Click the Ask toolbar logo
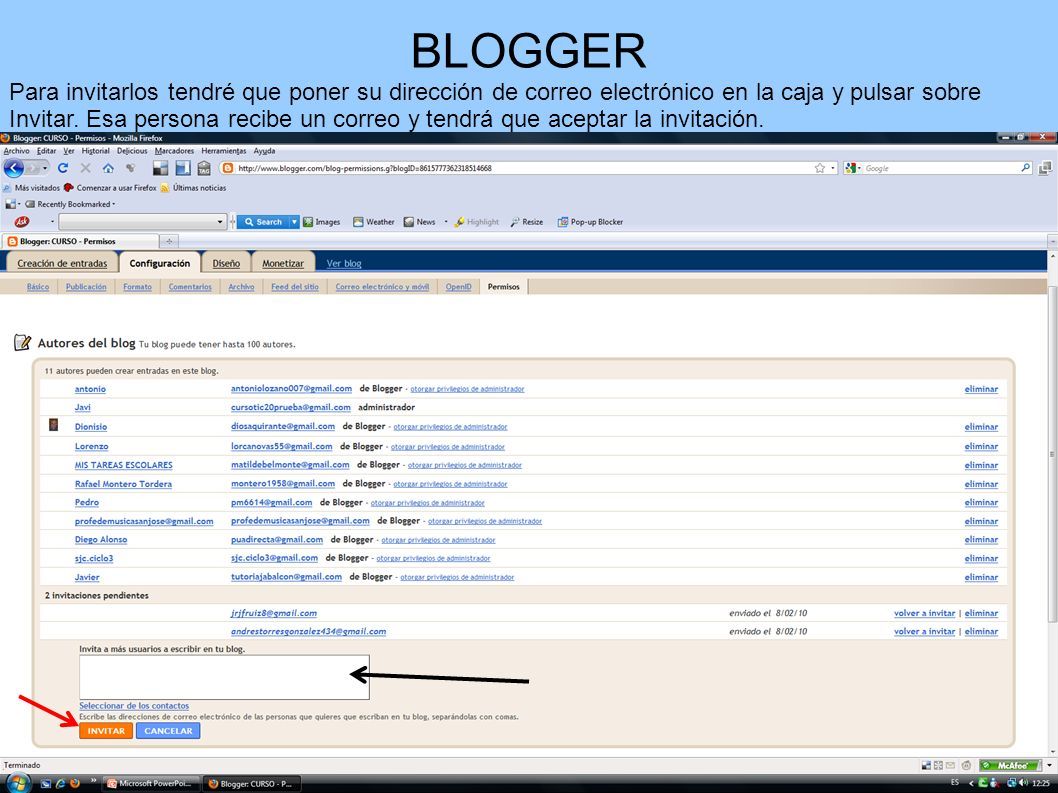 coord(22,221)
